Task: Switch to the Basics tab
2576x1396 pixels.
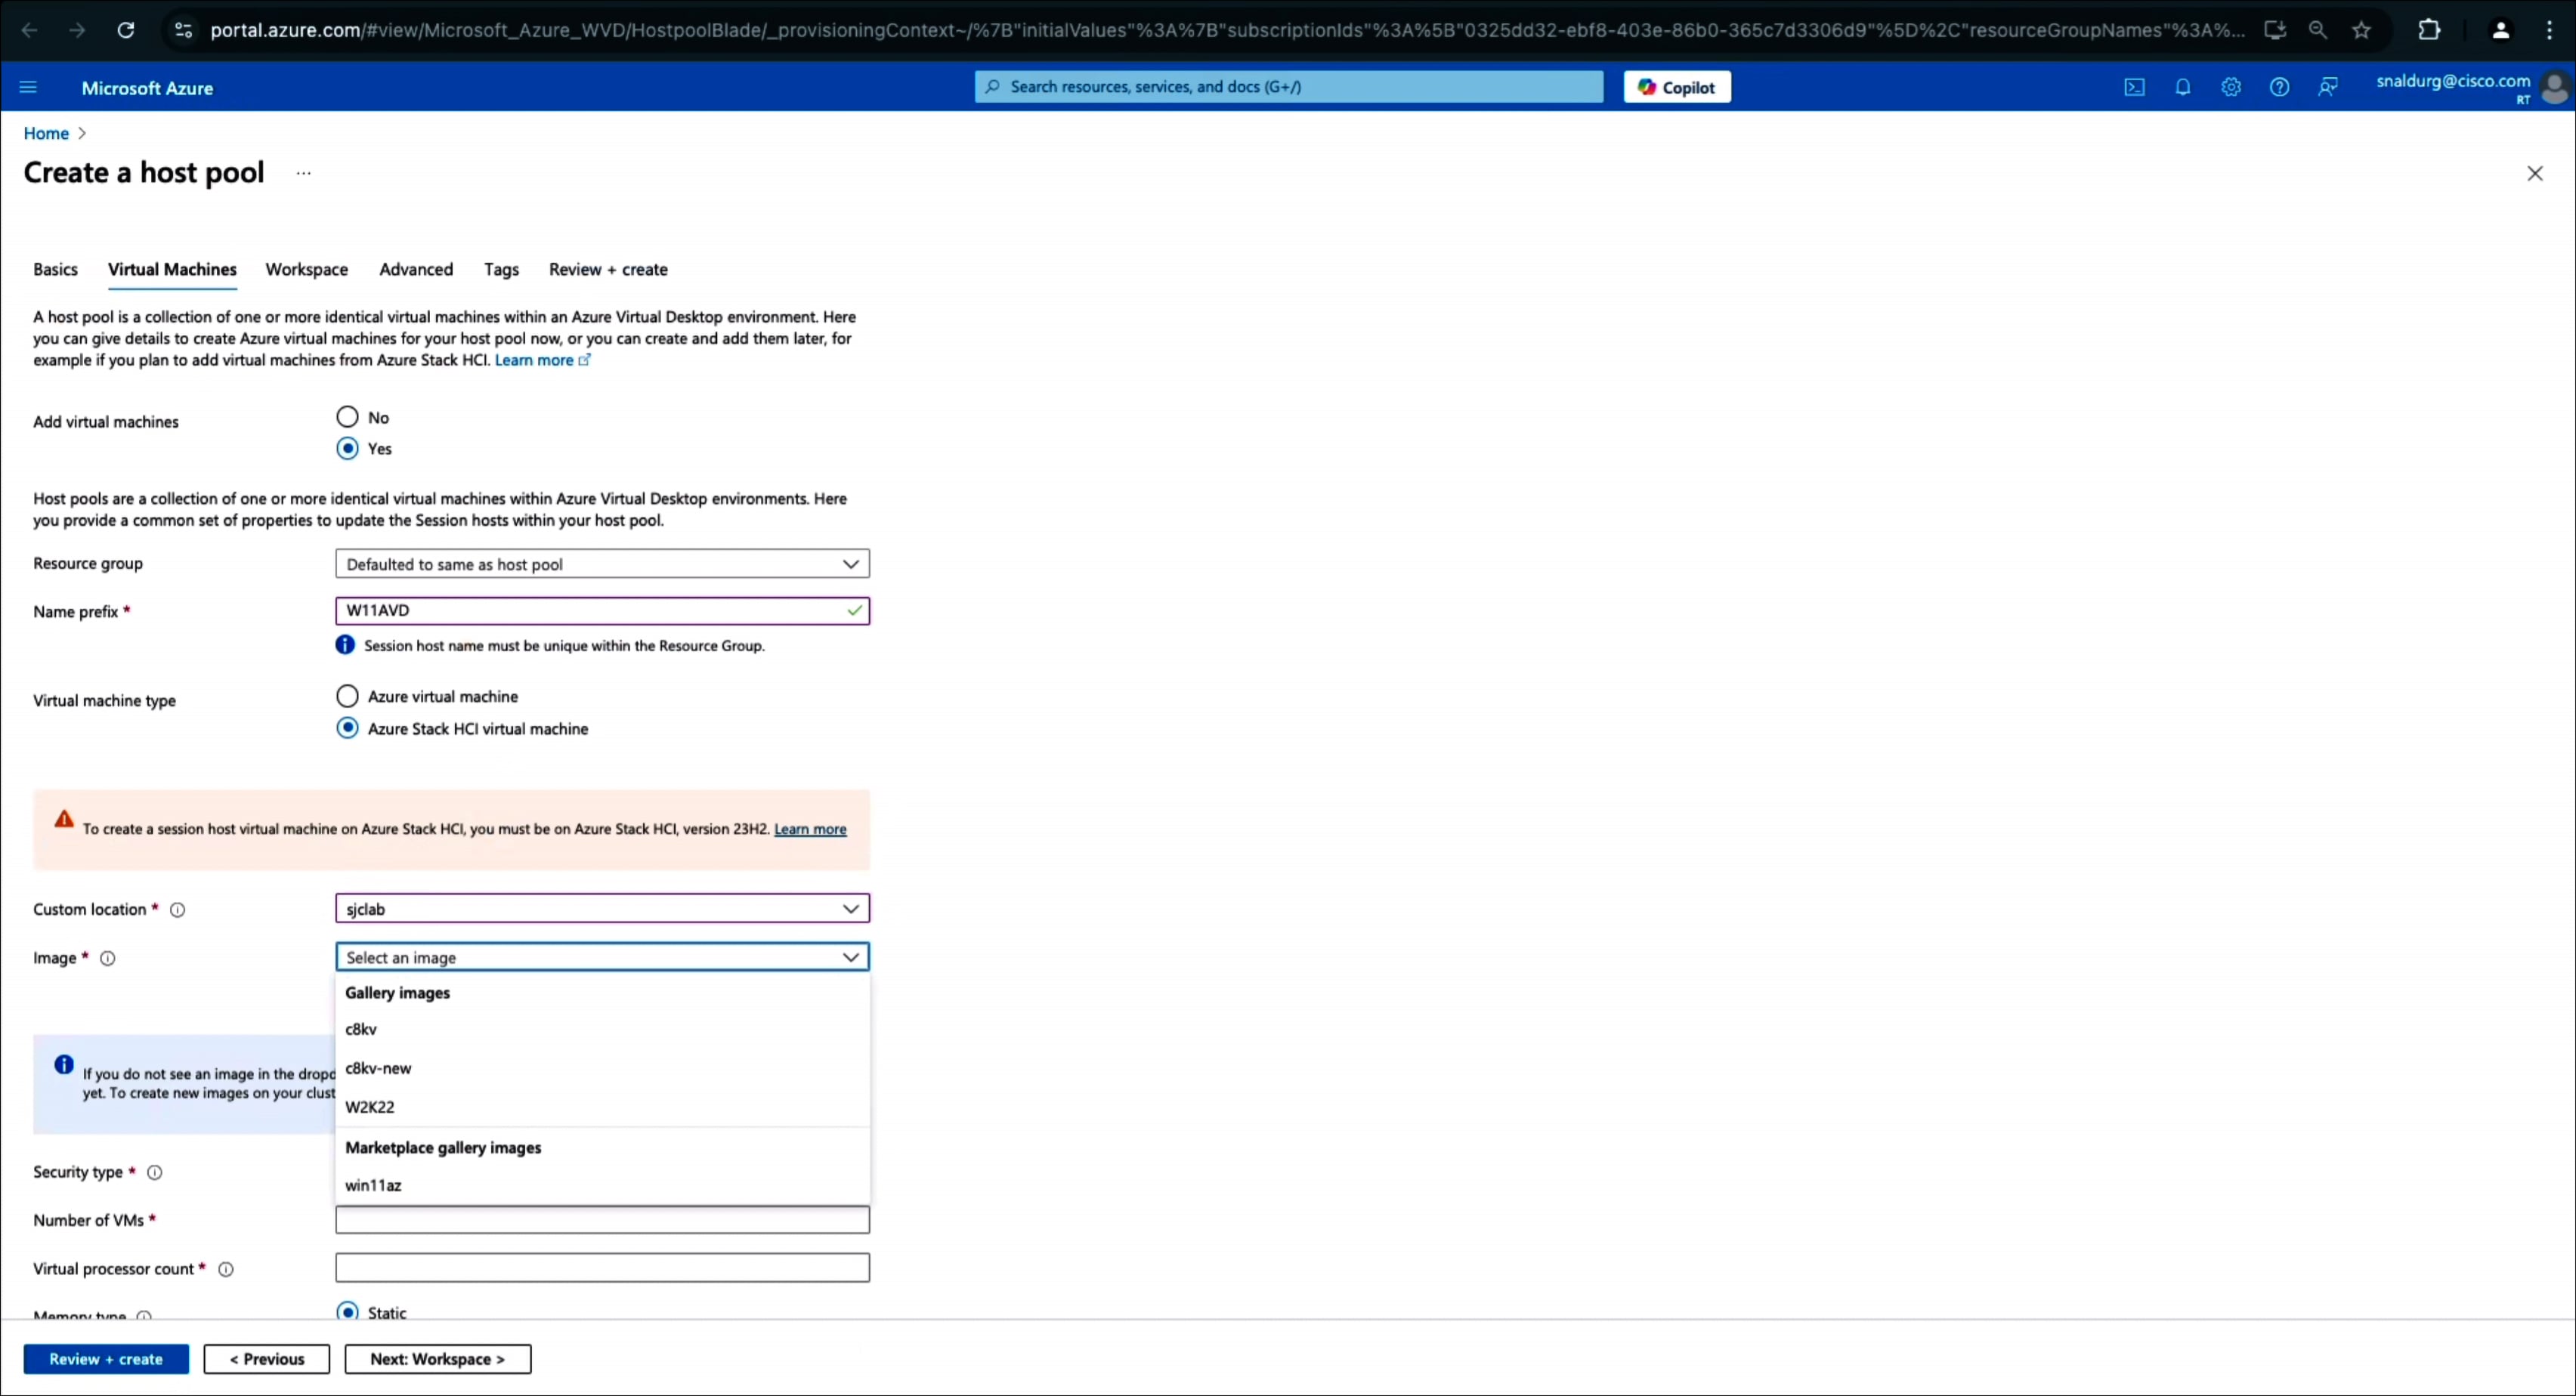Action: point(55,269)
